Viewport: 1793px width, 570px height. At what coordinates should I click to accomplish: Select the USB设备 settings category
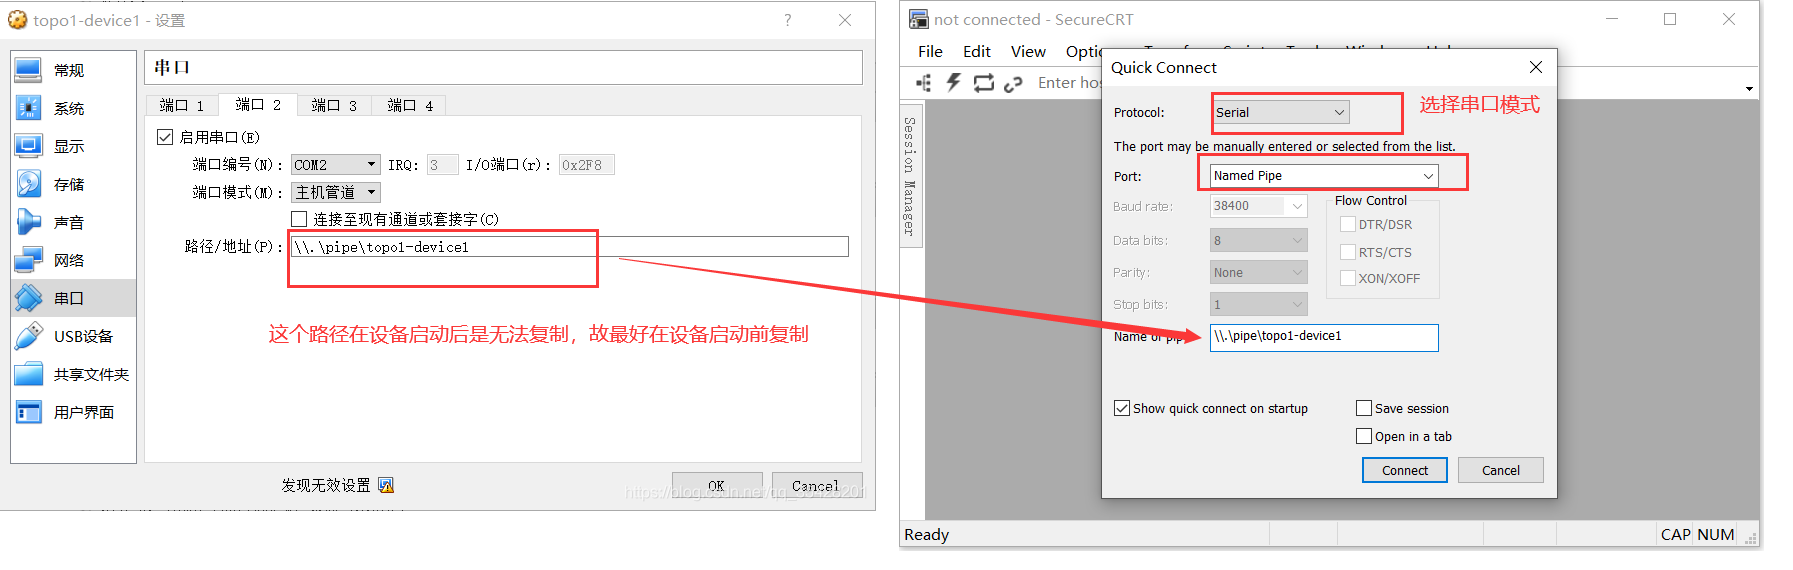pos(82,336)
